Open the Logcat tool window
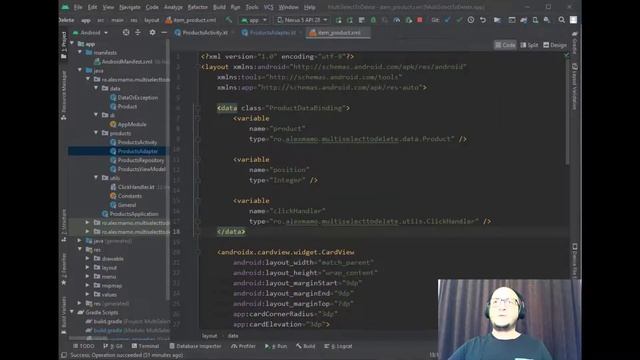The image size is (640, 360). (338, 346)
